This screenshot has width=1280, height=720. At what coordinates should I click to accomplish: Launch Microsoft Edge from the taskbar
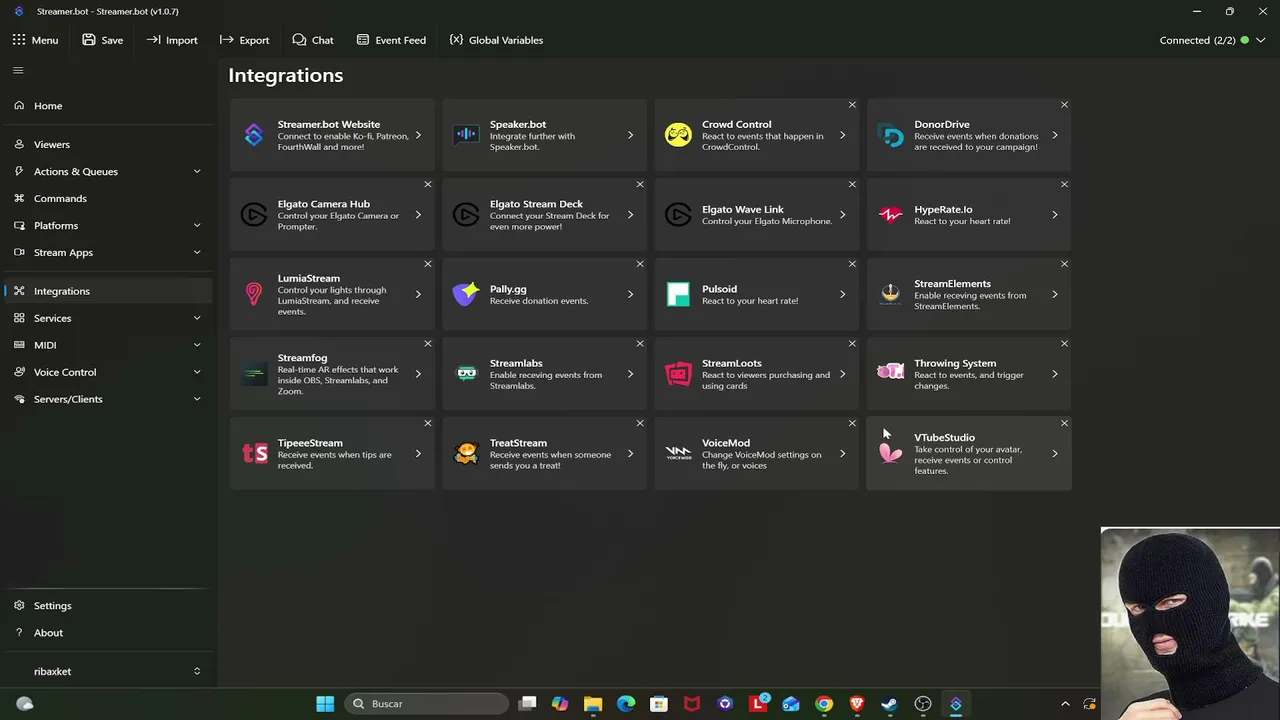[x=626, y=704]
